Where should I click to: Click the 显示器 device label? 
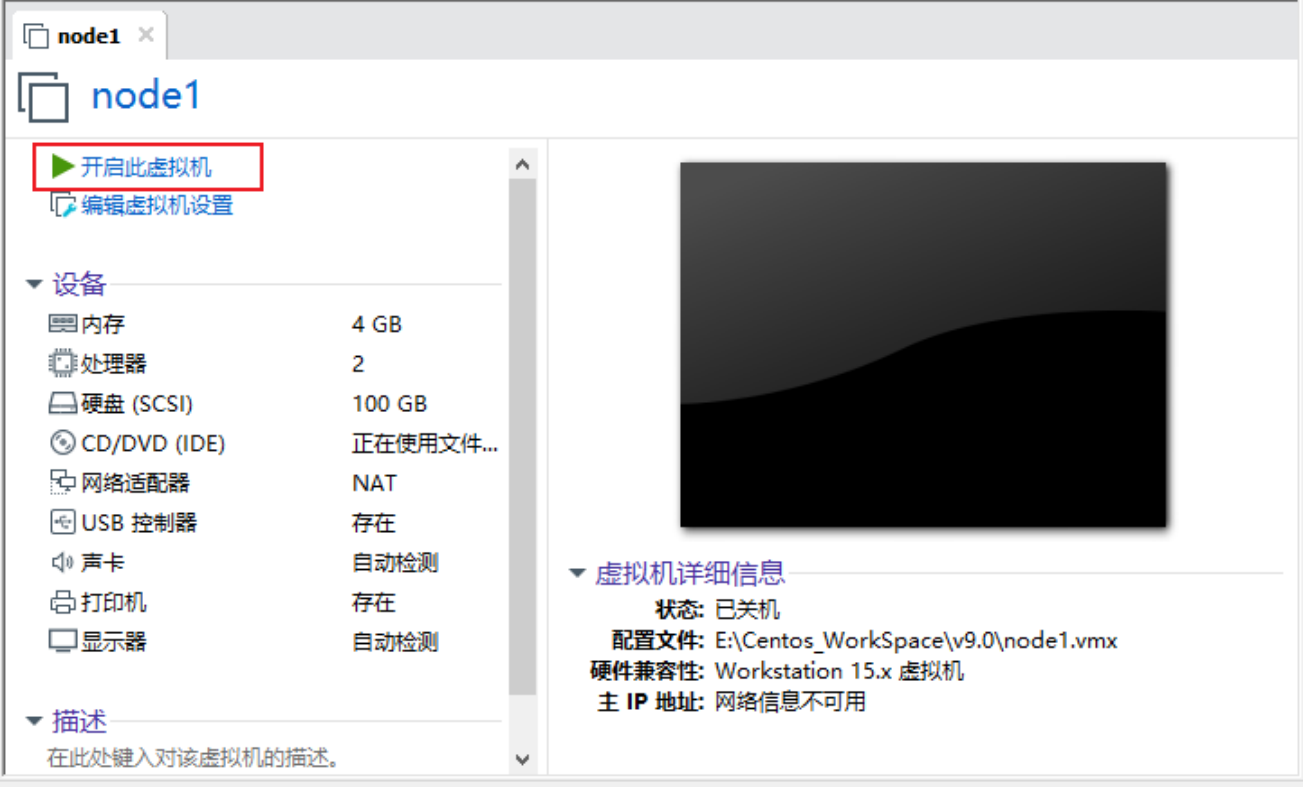point(114,641)
